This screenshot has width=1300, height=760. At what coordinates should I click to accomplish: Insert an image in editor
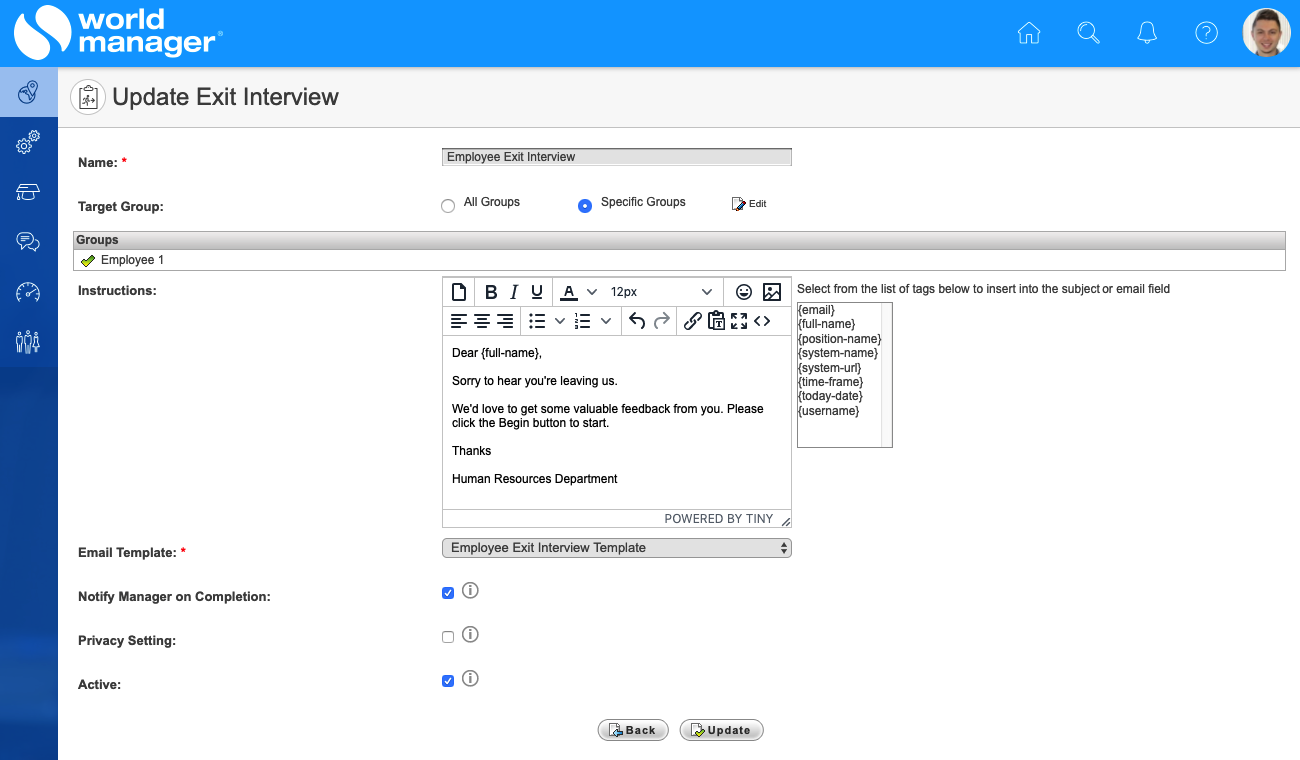click(x=772, y=292)
